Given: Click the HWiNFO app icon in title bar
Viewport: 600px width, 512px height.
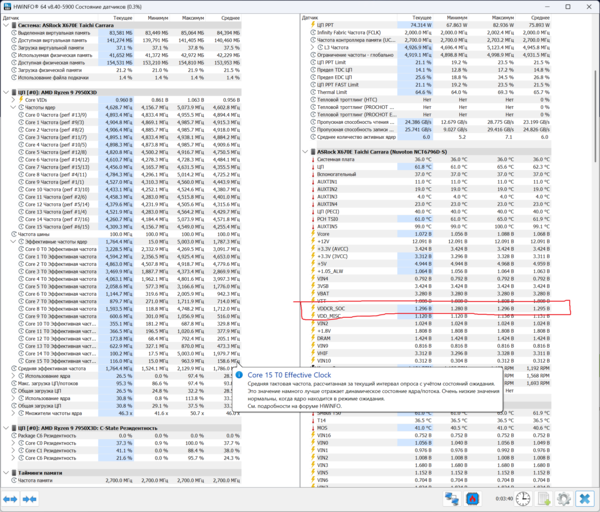Looking at the screenshot, I should 7,7.
